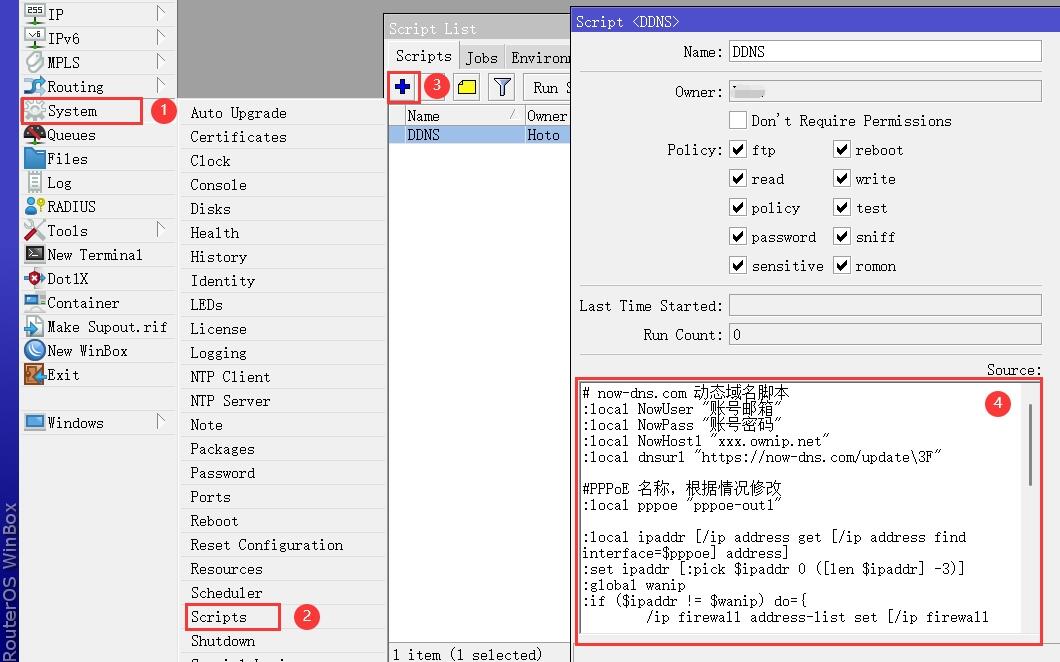Click the blue plus Add script icon
The height and width of the screenshot is (662, 1060).
tap(403, 88)
